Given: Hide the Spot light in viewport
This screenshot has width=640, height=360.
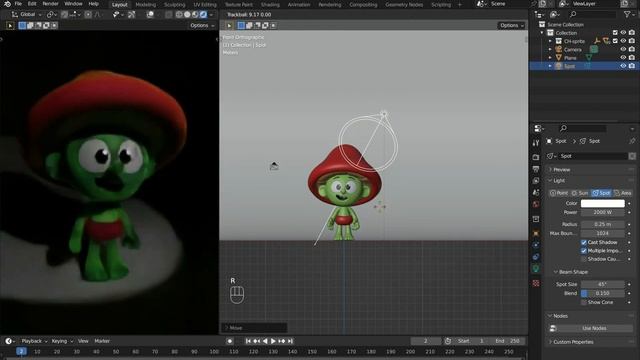Looking at the screenshot, I should [x=623, y=66].
